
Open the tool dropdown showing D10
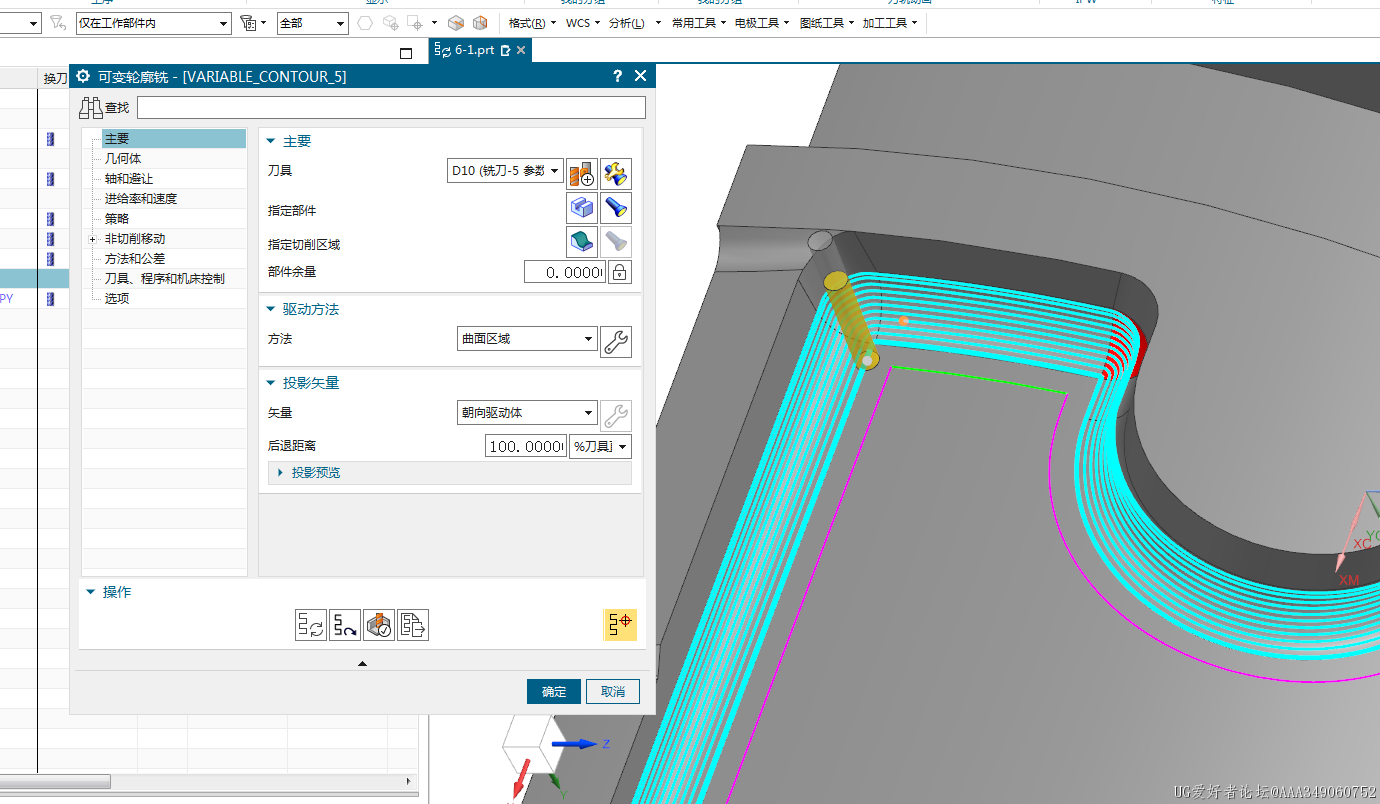[x=505, y=171]
